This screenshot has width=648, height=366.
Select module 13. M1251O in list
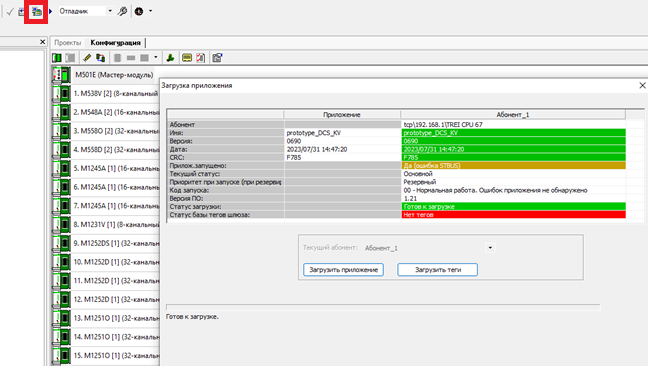pos(117,318)
